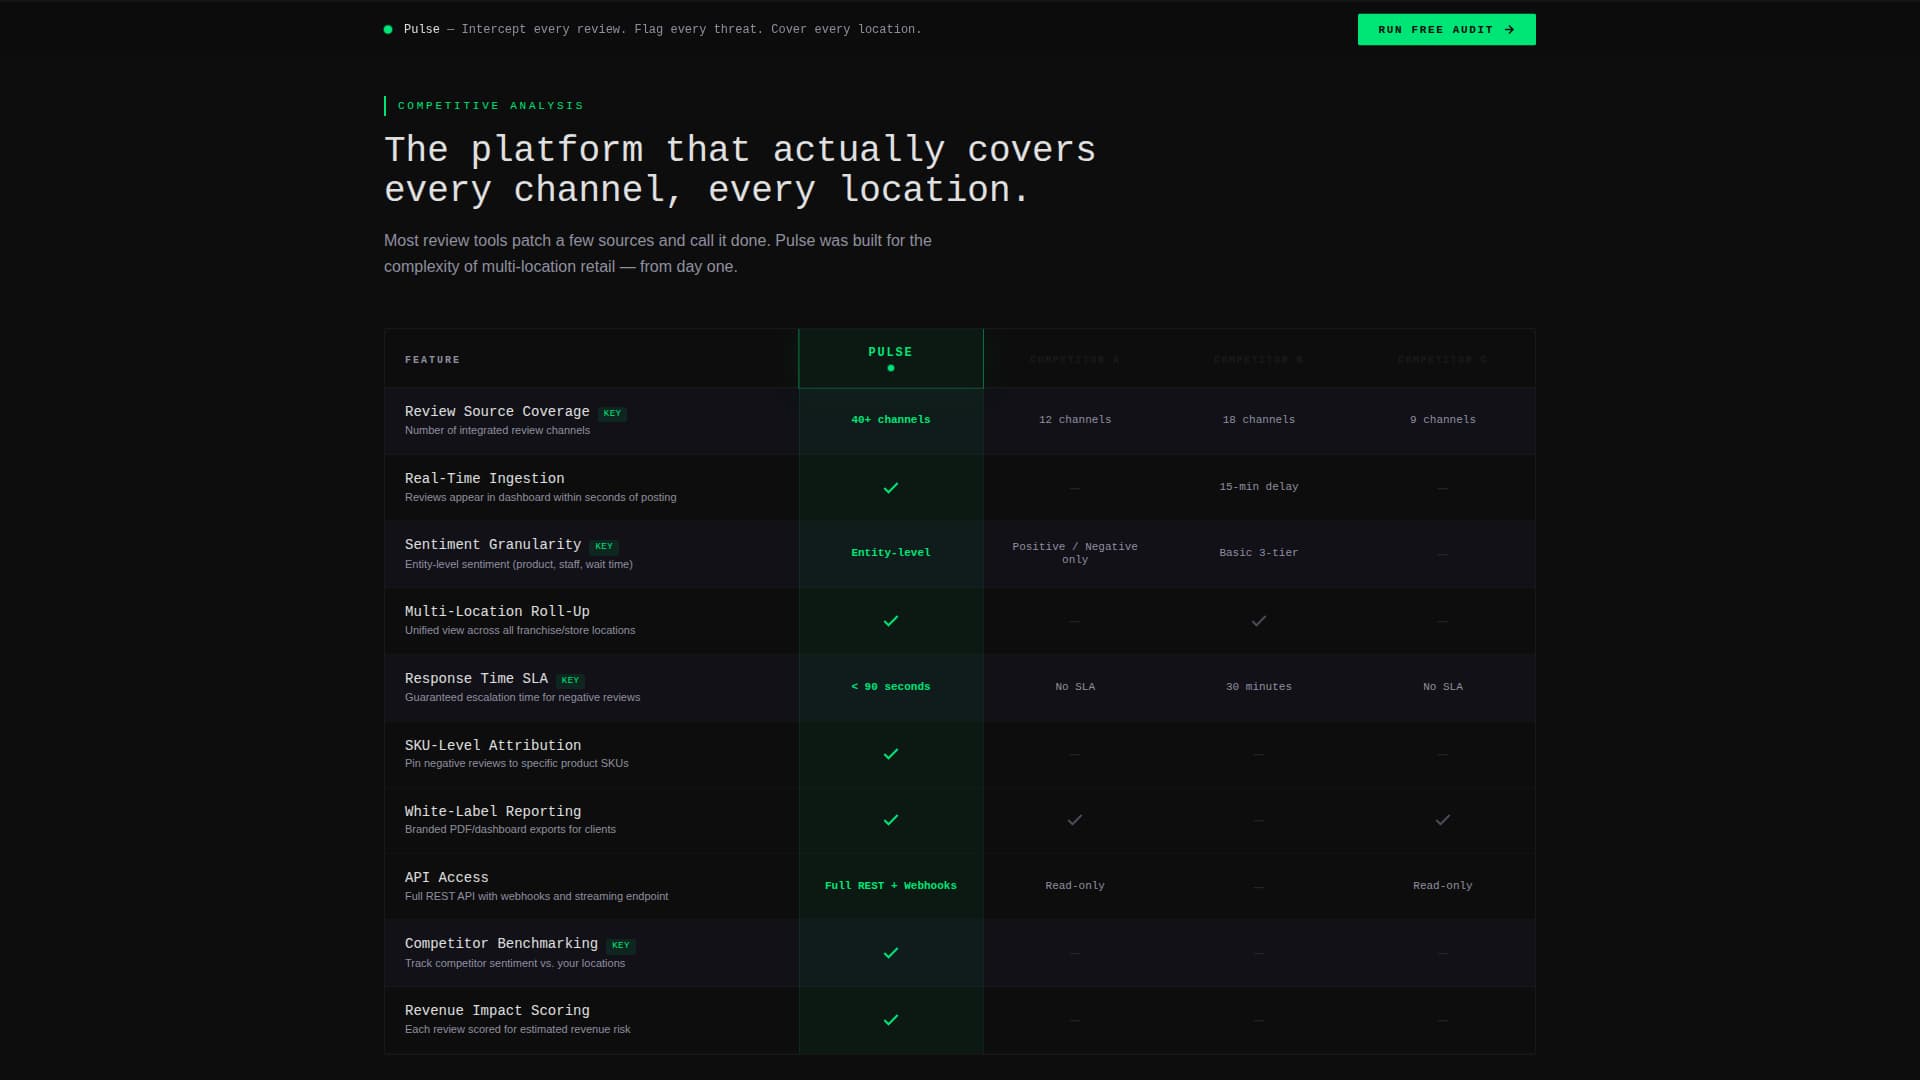Click Competitor C's 'No SLA' cell
1920x1080 pixels.
(x=1443, y=687)
